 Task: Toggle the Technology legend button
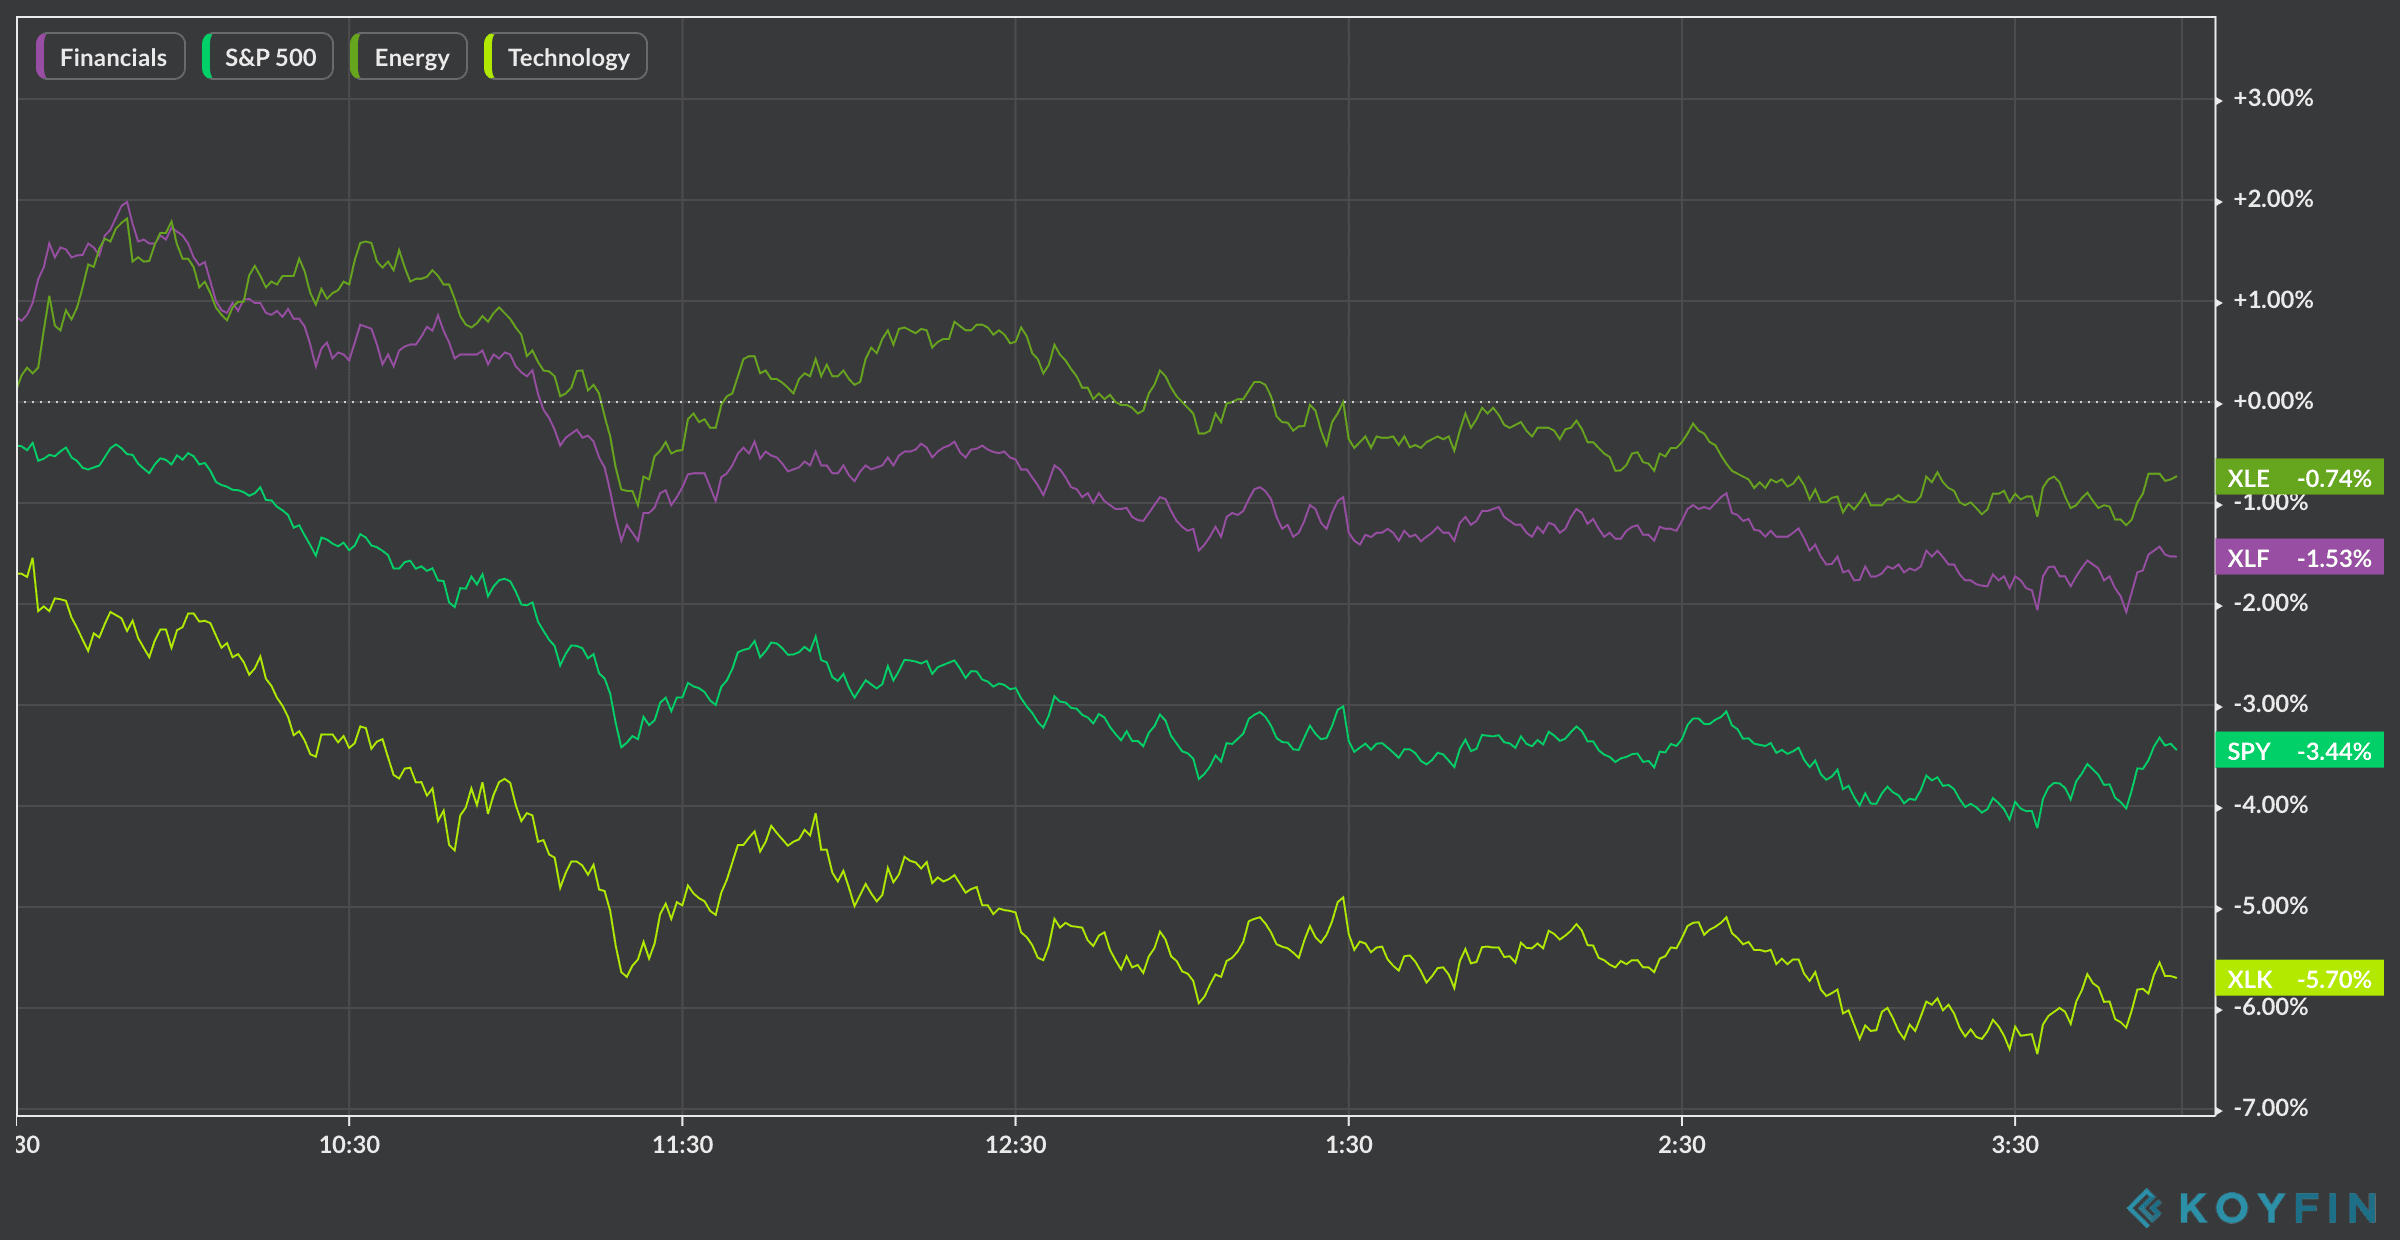pos(566,57)
